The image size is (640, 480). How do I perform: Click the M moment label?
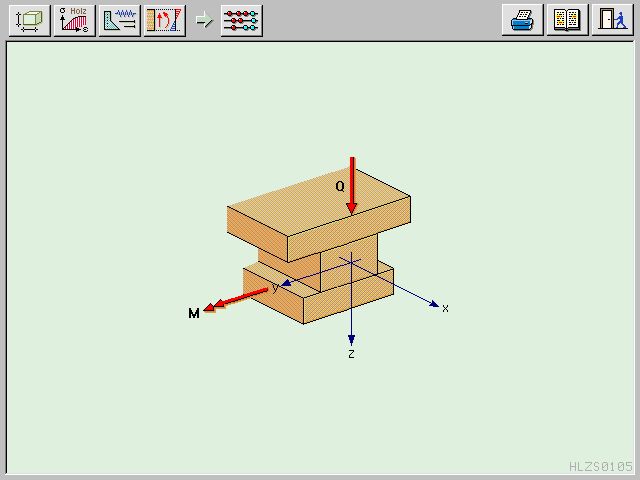(194, 314)
